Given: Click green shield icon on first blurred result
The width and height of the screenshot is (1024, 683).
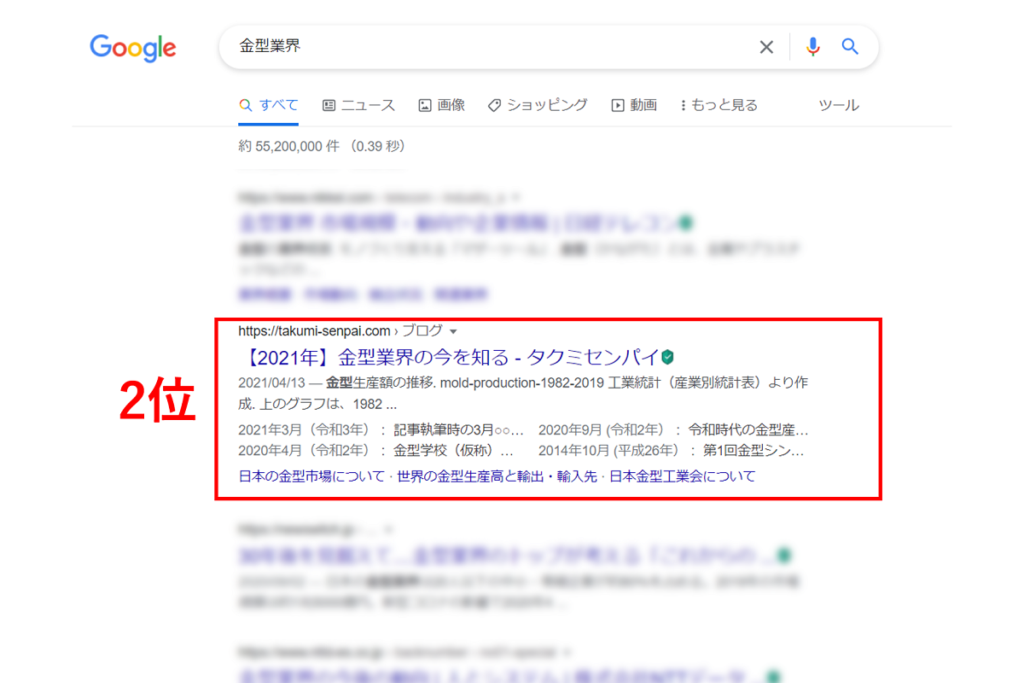Looking at the screenshot, I should point(686,223).
